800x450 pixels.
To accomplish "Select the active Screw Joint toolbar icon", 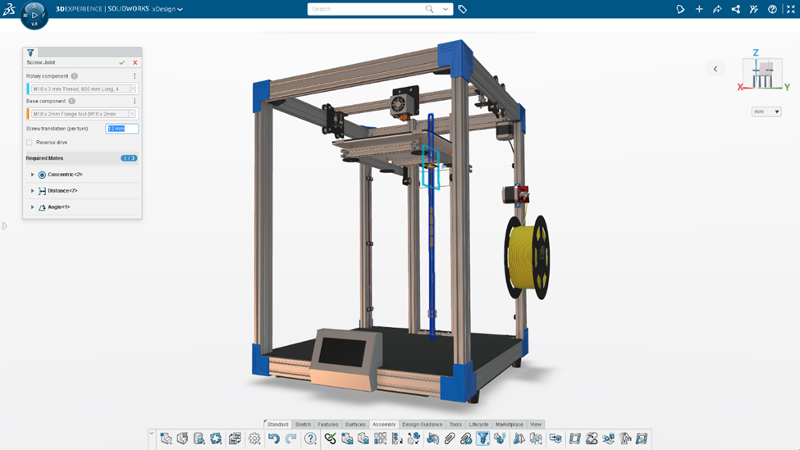I will [483, 438].
